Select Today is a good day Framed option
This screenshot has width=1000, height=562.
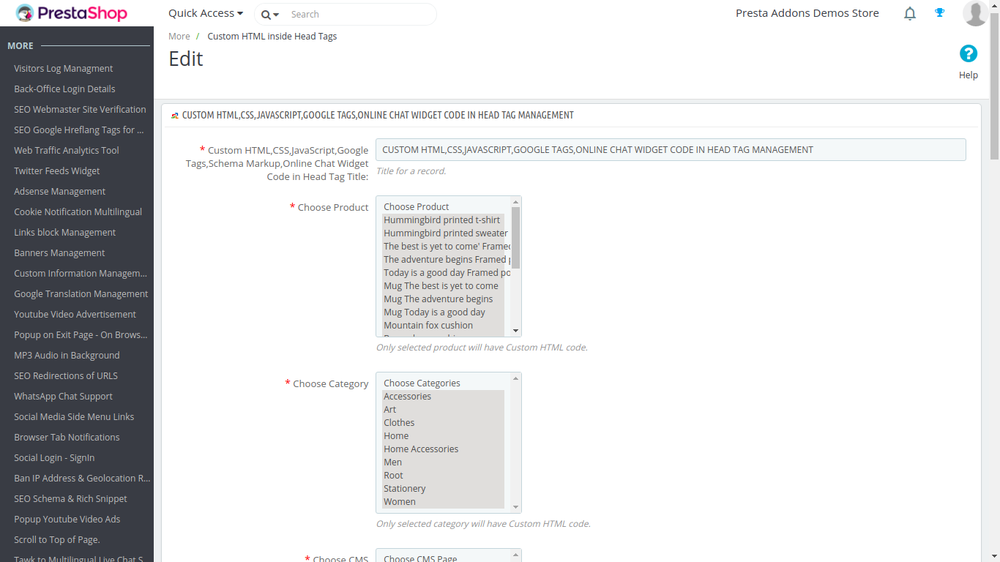tap(443, 273)
